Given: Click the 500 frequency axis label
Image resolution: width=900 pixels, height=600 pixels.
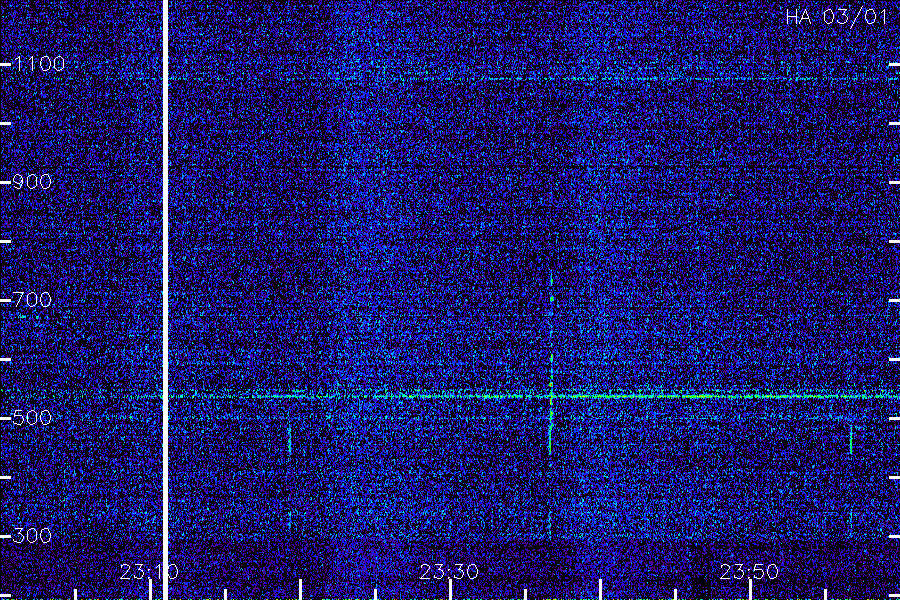Looking at the screenshot, I should point(32,417).
